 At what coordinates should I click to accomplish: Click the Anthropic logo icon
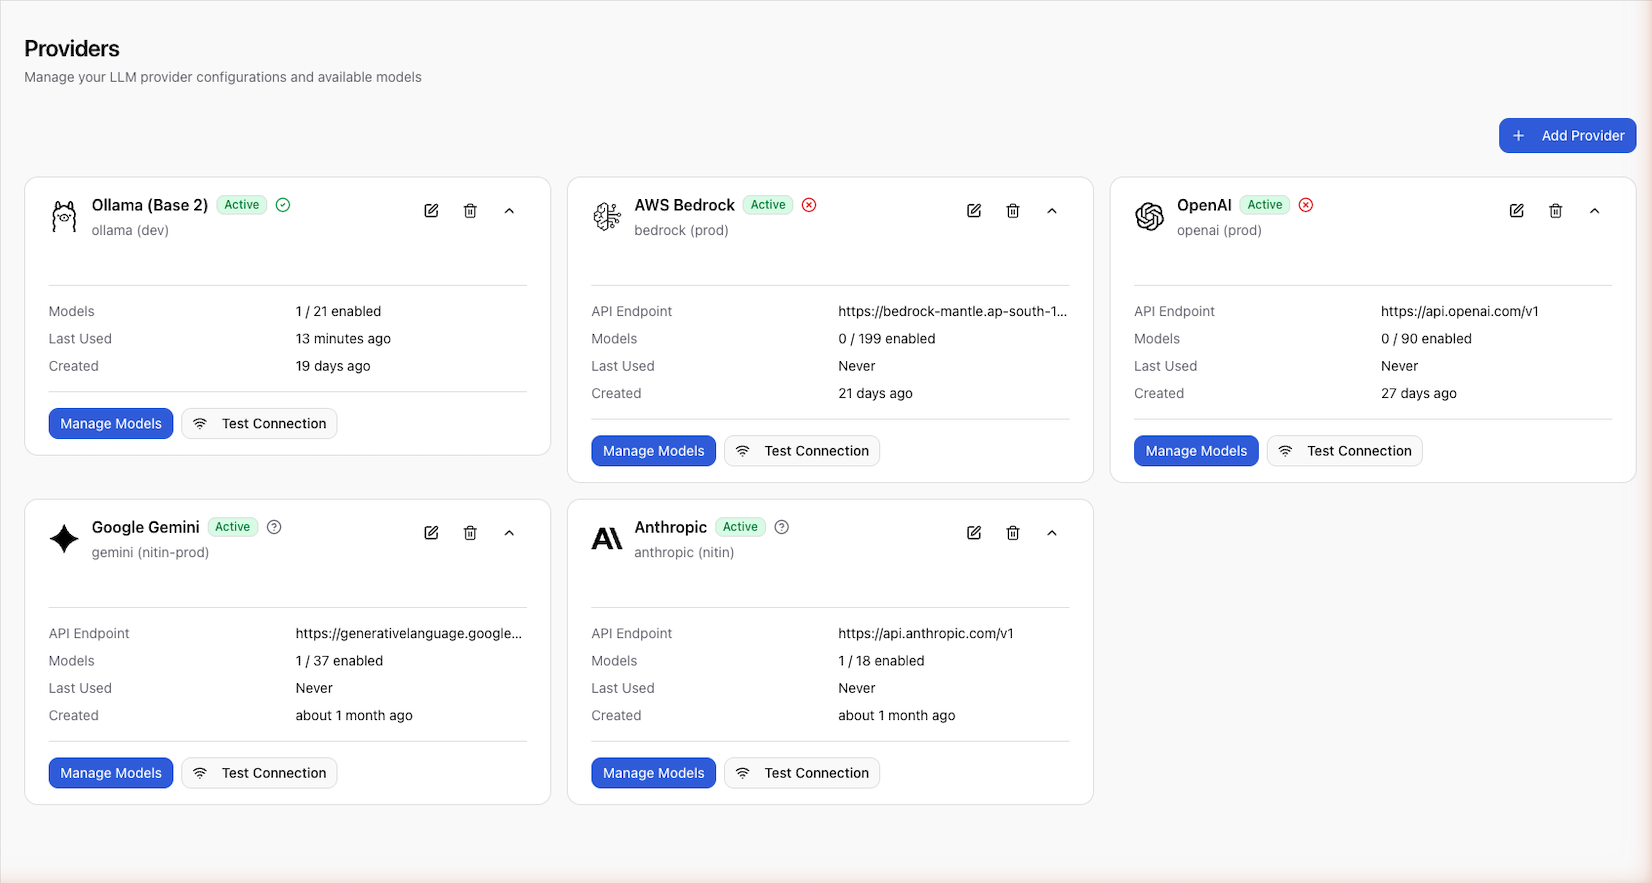[607, 539]
